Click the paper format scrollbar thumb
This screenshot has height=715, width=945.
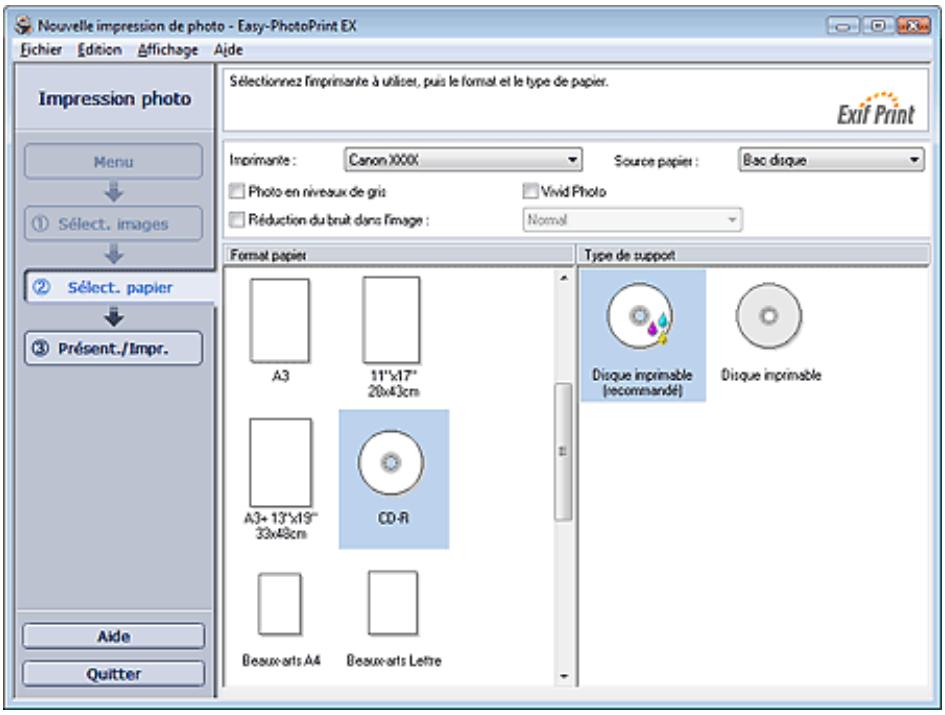(x=563, y=452)
